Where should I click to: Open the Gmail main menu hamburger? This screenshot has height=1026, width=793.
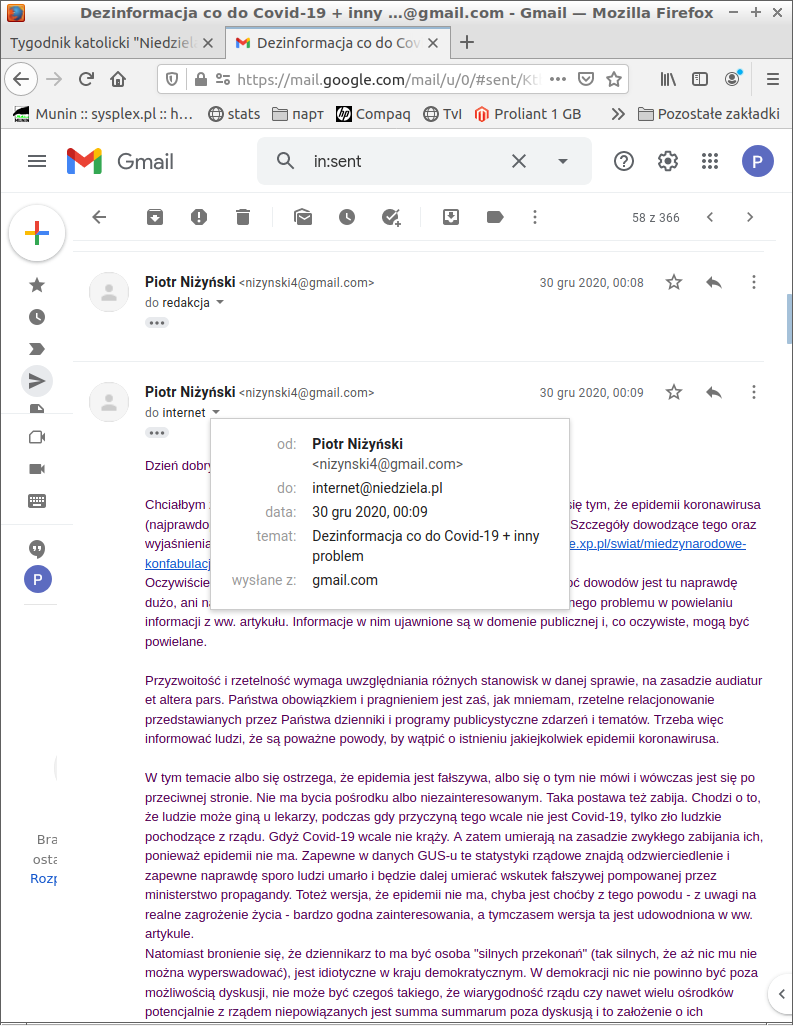coord(37,161)
